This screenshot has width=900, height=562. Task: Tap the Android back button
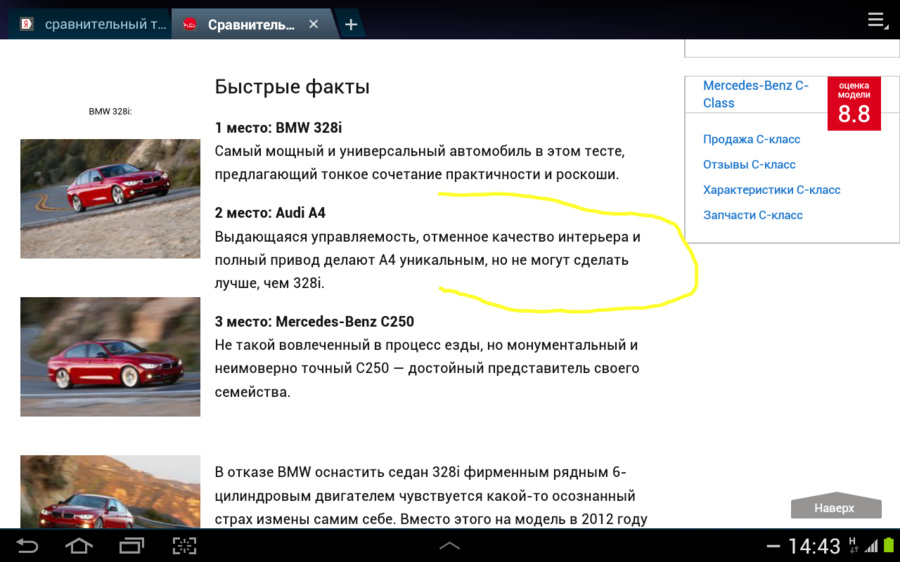point(26,545)
